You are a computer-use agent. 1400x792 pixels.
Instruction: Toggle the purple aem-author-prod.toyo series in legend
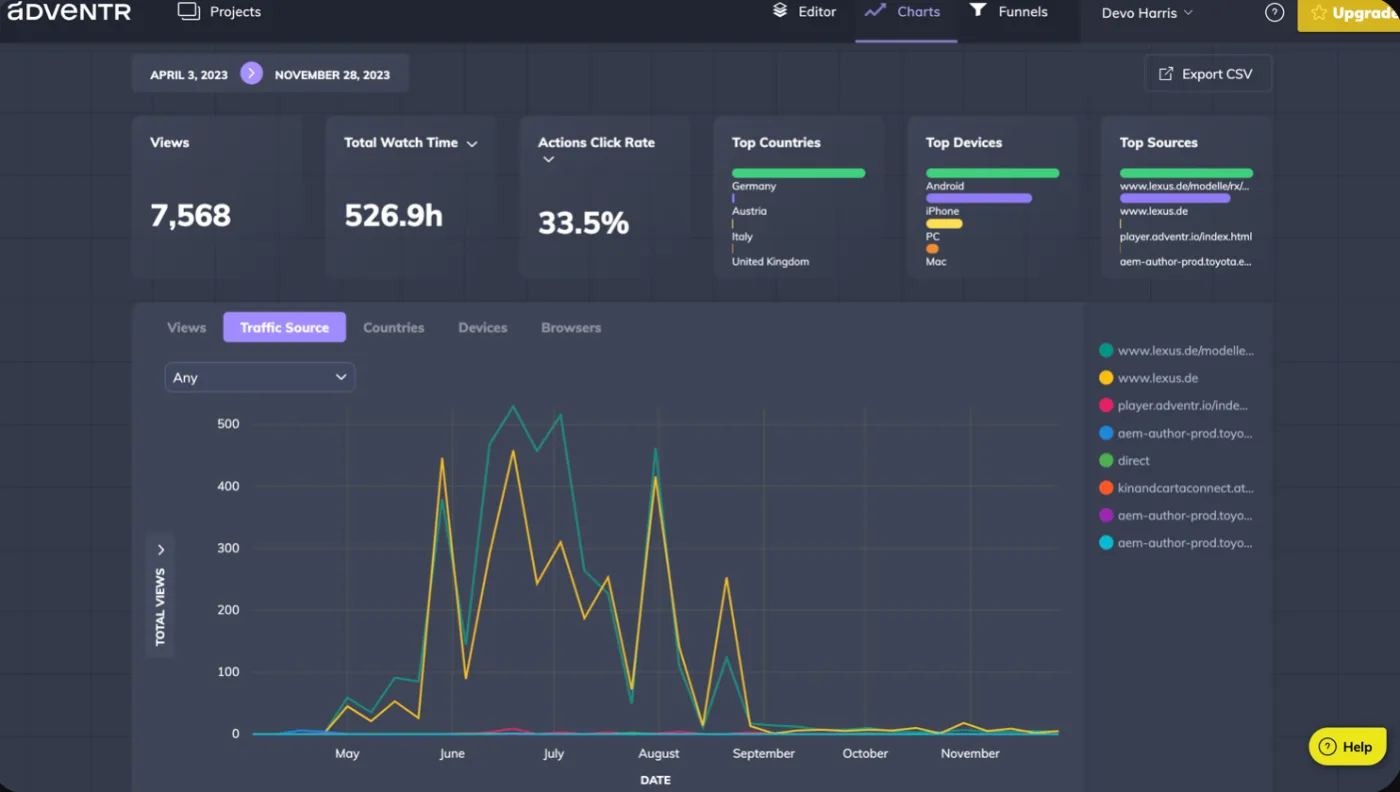tap(1175, 515)
